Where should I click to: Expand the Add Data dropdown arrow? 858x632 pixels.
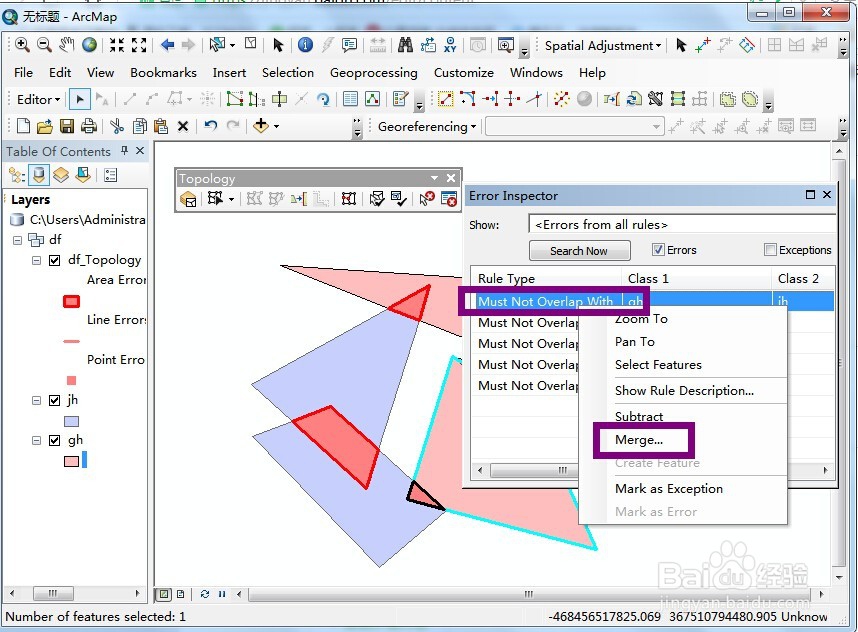click(276, 126)
